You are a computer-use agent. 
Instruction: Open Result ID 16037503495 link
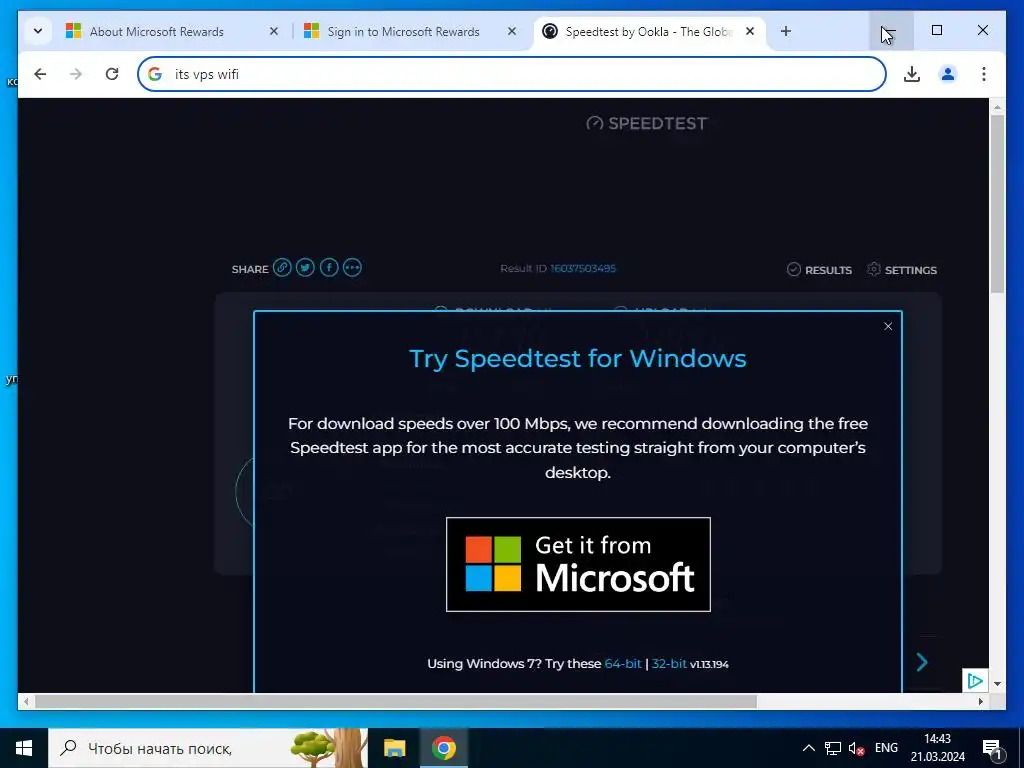(583, 268)
